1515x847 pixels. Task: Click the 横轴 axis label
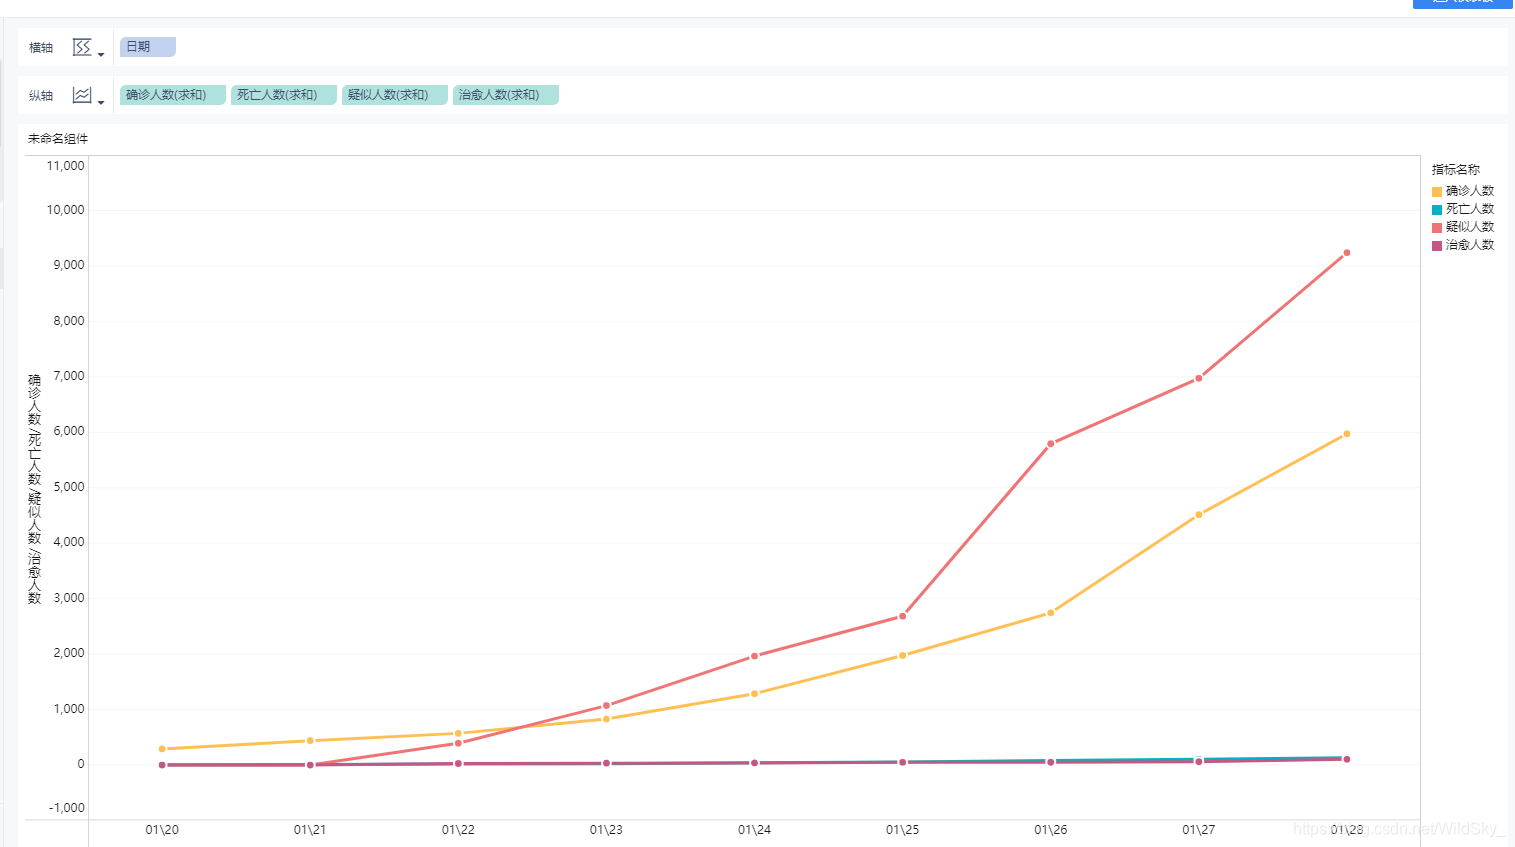pos(41,48)
